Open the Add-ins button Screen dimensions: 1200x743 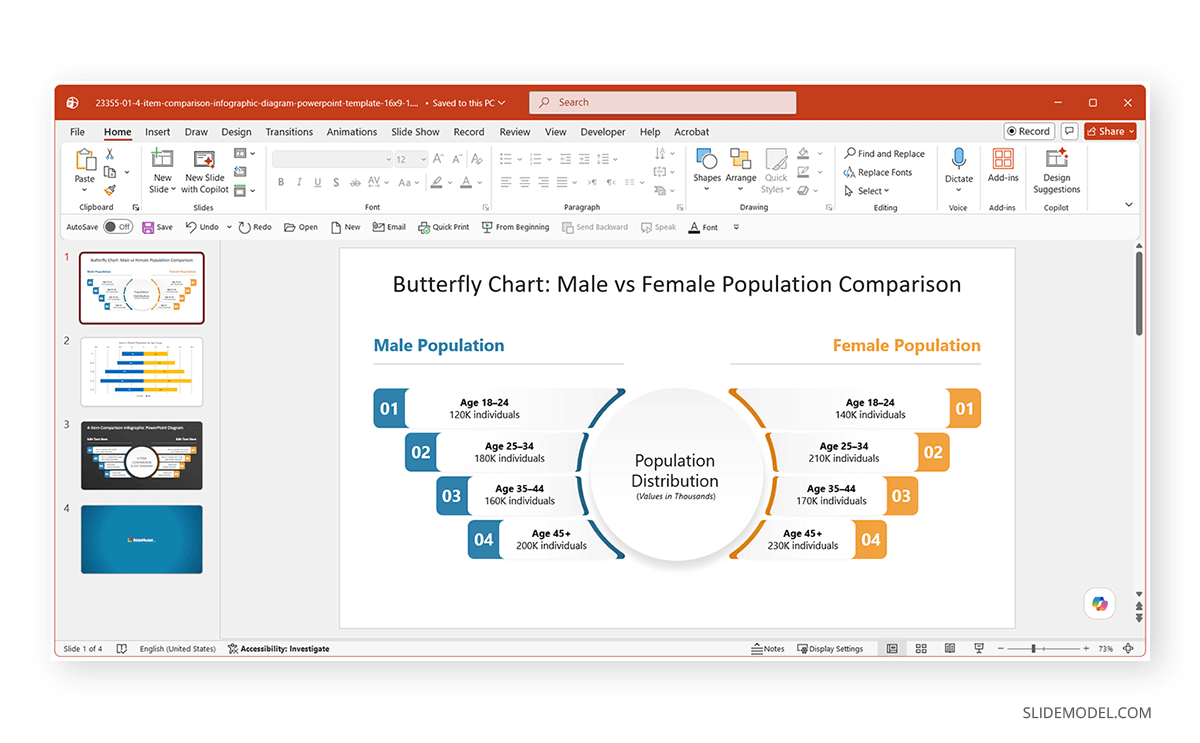[x=1003, y=166]
